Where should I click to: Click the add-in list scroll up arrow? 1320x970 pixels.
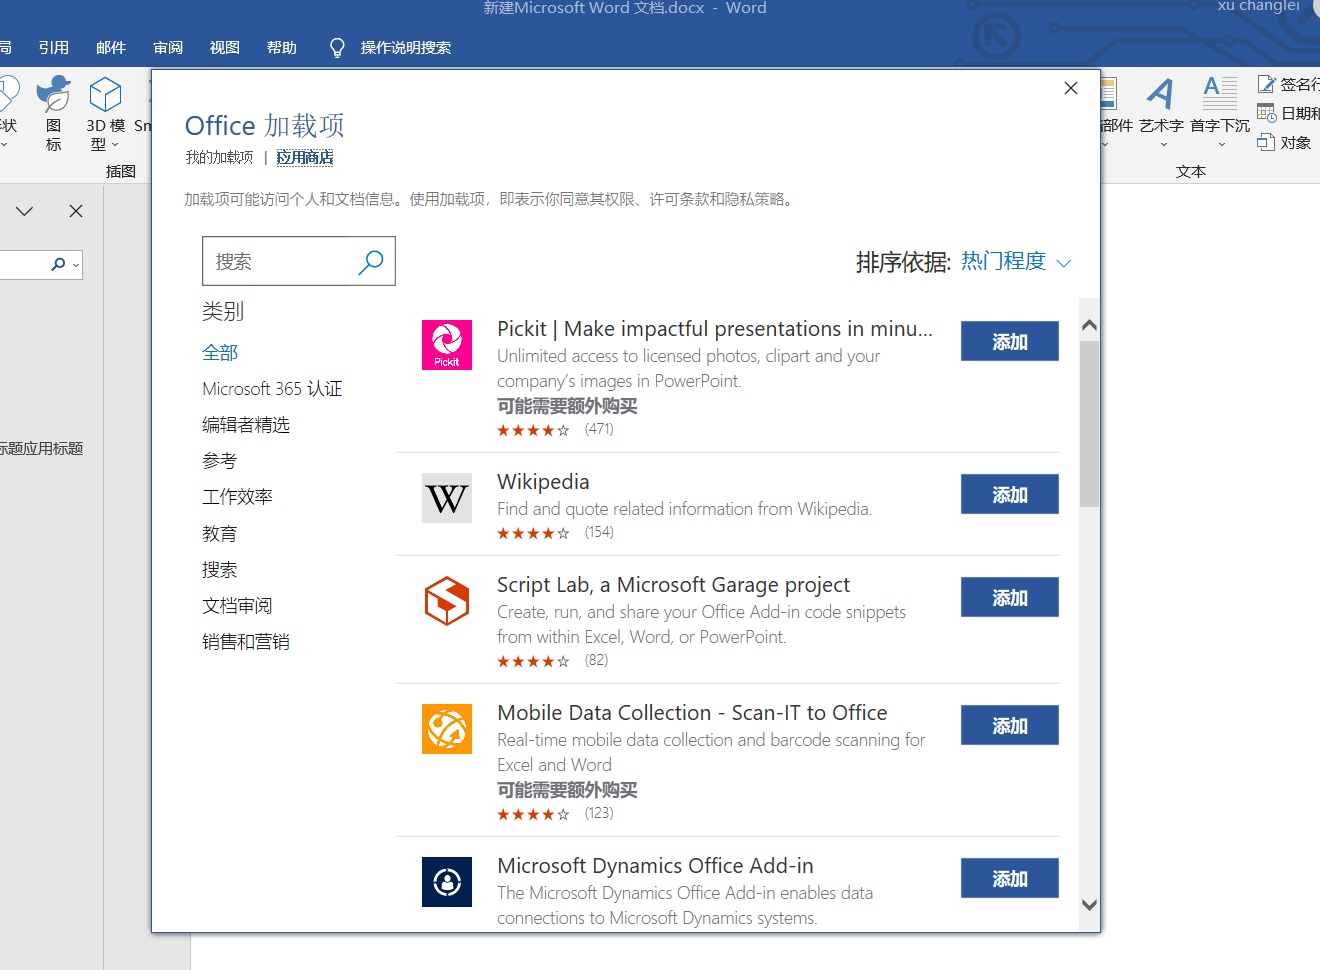[x=1090, y=325]
